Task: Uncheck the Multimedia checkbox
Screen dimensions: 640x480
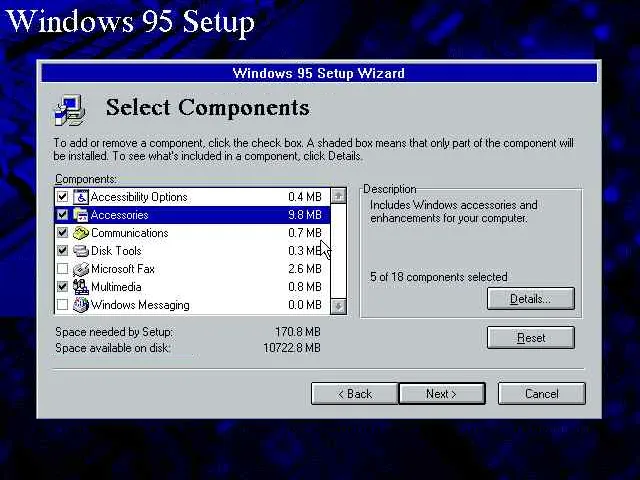Action: tap(62, 287)
